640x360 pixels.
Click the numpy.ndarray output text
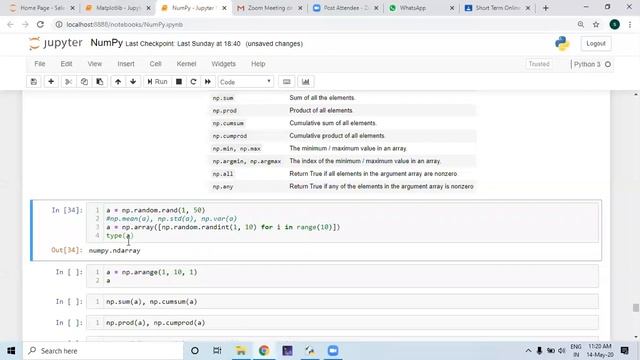(x=114, y=250)
